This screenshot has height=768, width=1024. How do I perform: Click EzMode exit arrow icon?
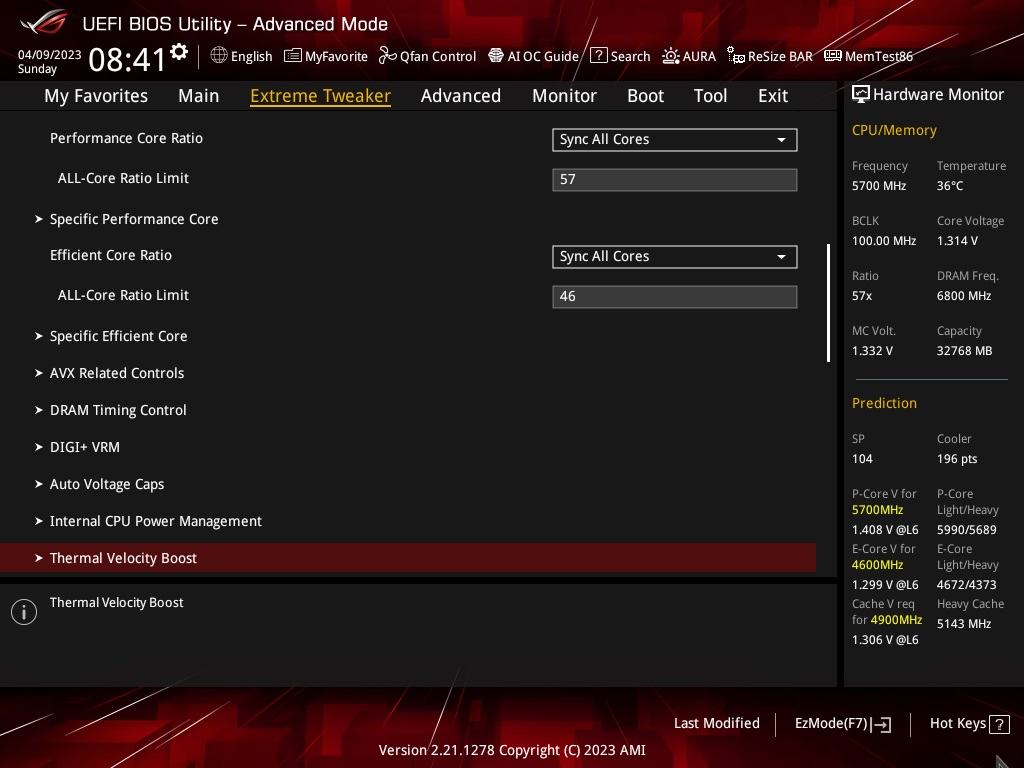click(882, 724)
